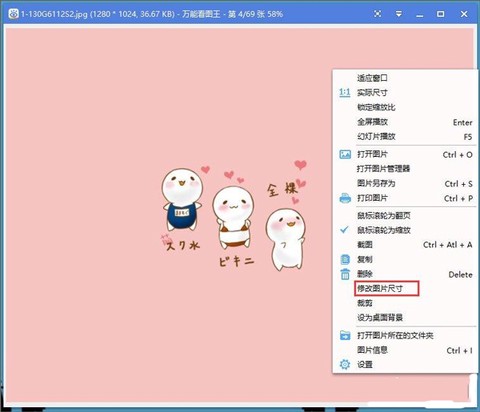Click 裁剪 menu entry

tap(405, 303)
